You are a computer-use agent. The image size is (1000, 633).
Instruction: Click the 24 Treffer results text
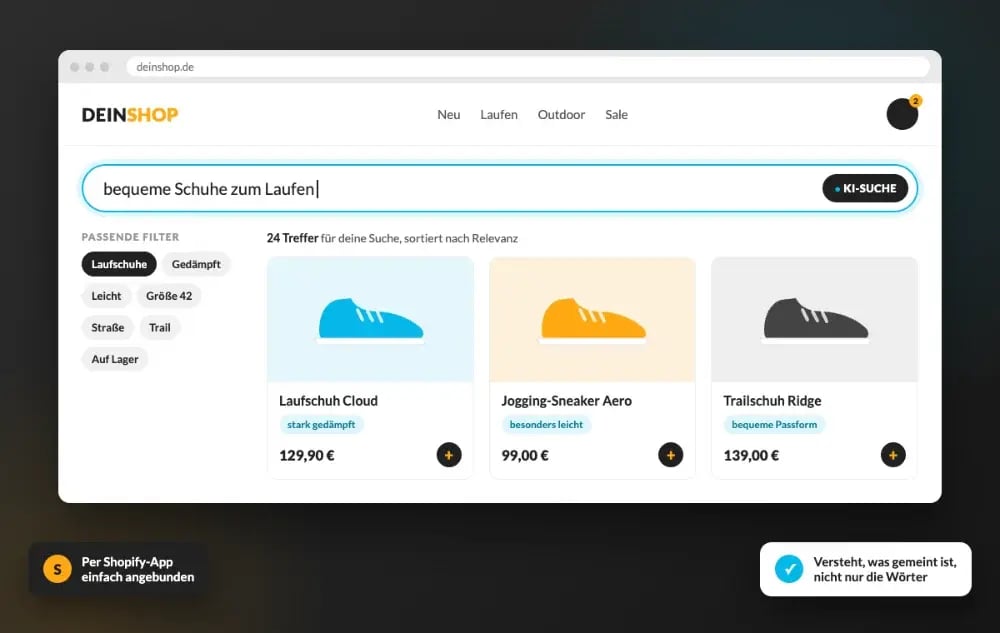tap(292, 238)
